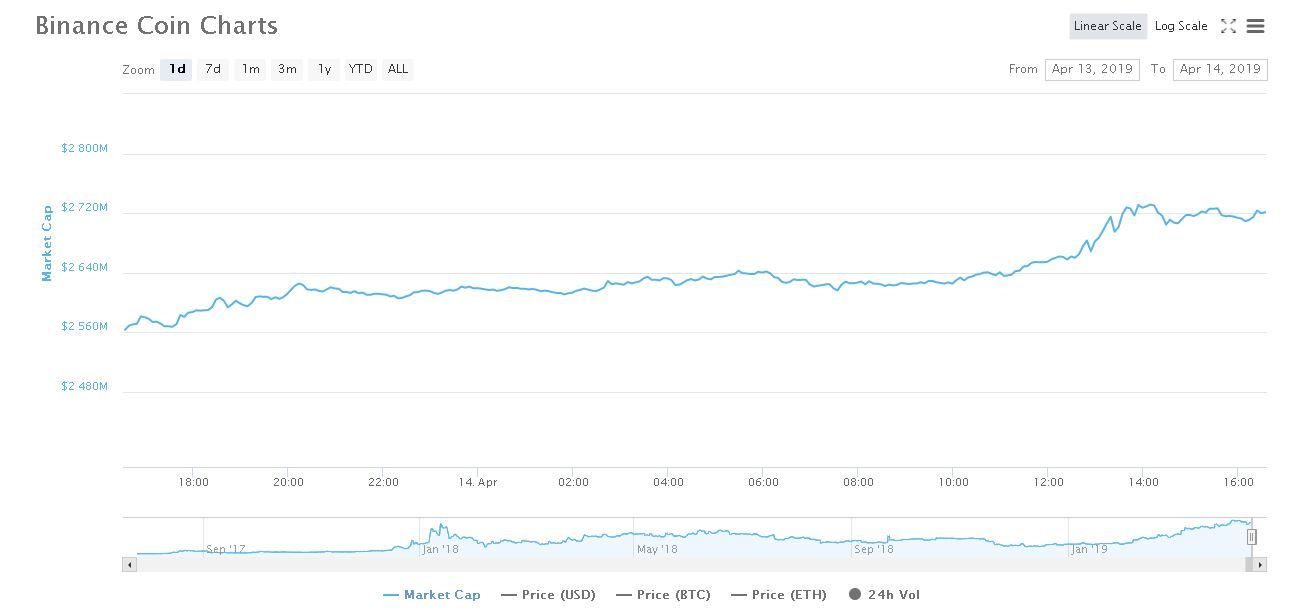Screen dimensions: 1303x610
Task: Click navigator right scroll arrow
Action: click(x=1260, y=565)
